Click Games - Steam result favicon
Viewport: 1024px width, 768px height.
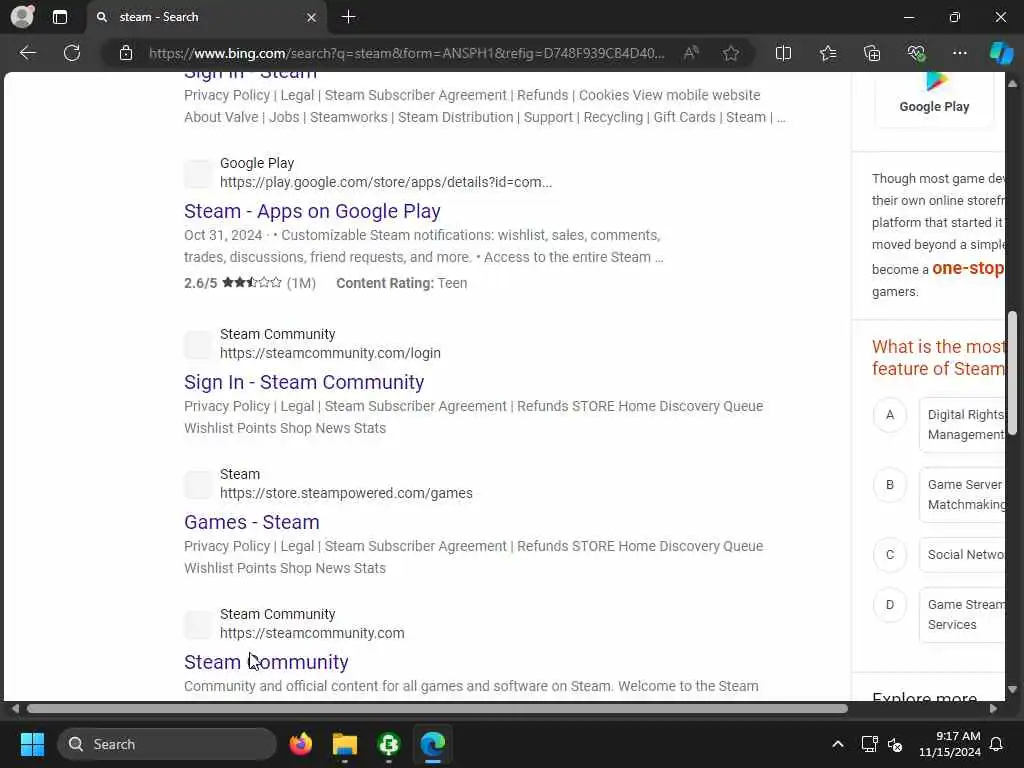click(x=199, y=484)
